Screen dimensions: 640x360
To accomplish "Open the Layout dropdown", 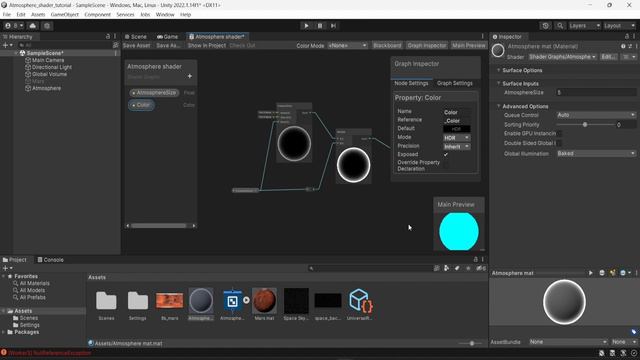I will tap(619, 26).
